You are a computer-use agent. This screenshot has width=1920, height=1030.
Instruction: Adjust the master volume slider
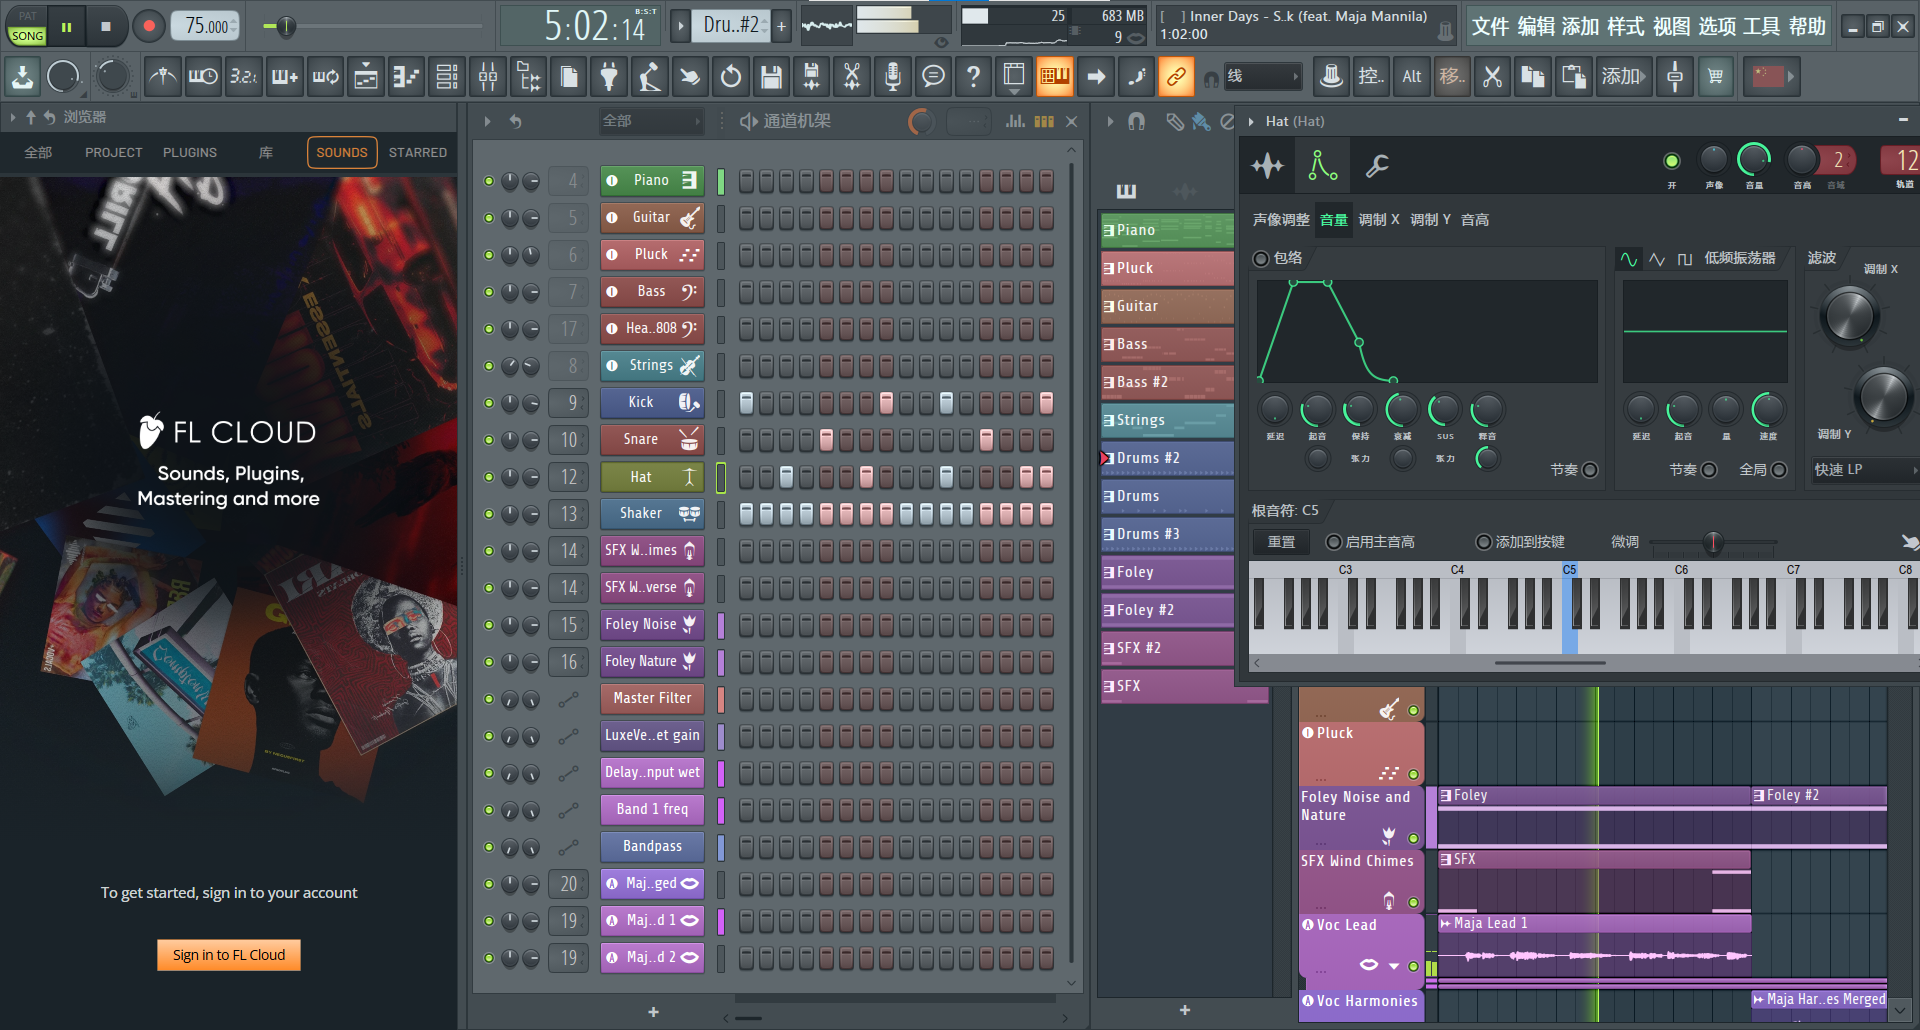[x=285, y=26]
